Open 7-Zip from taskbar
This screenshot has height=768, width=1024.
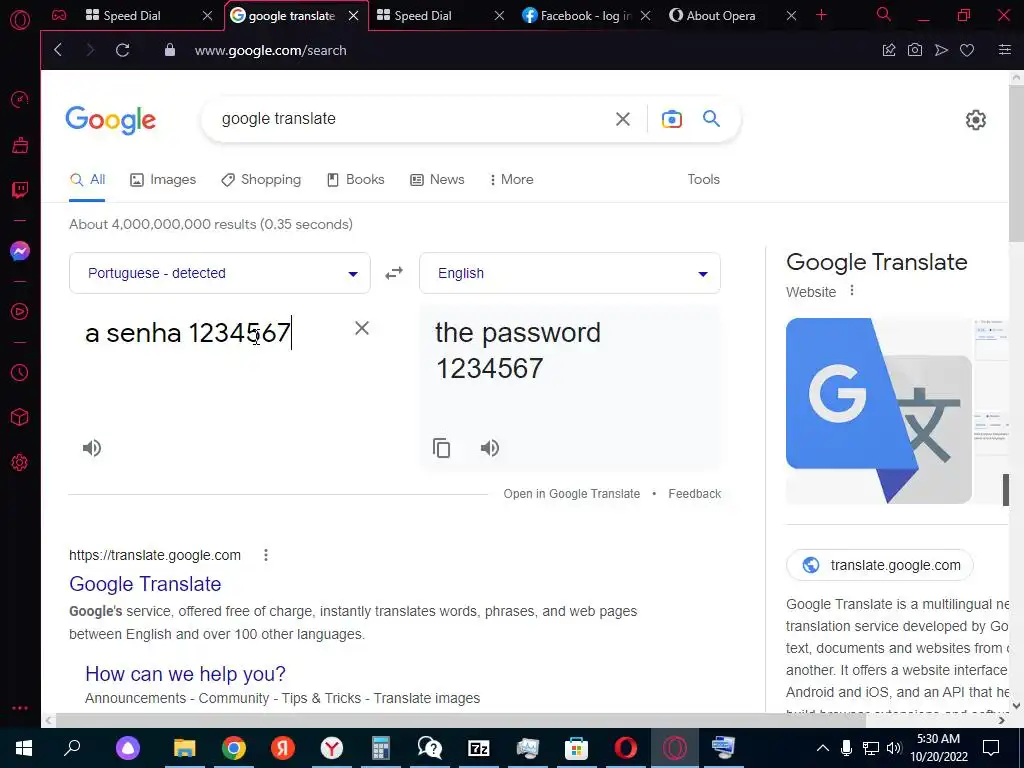point(479,748)
